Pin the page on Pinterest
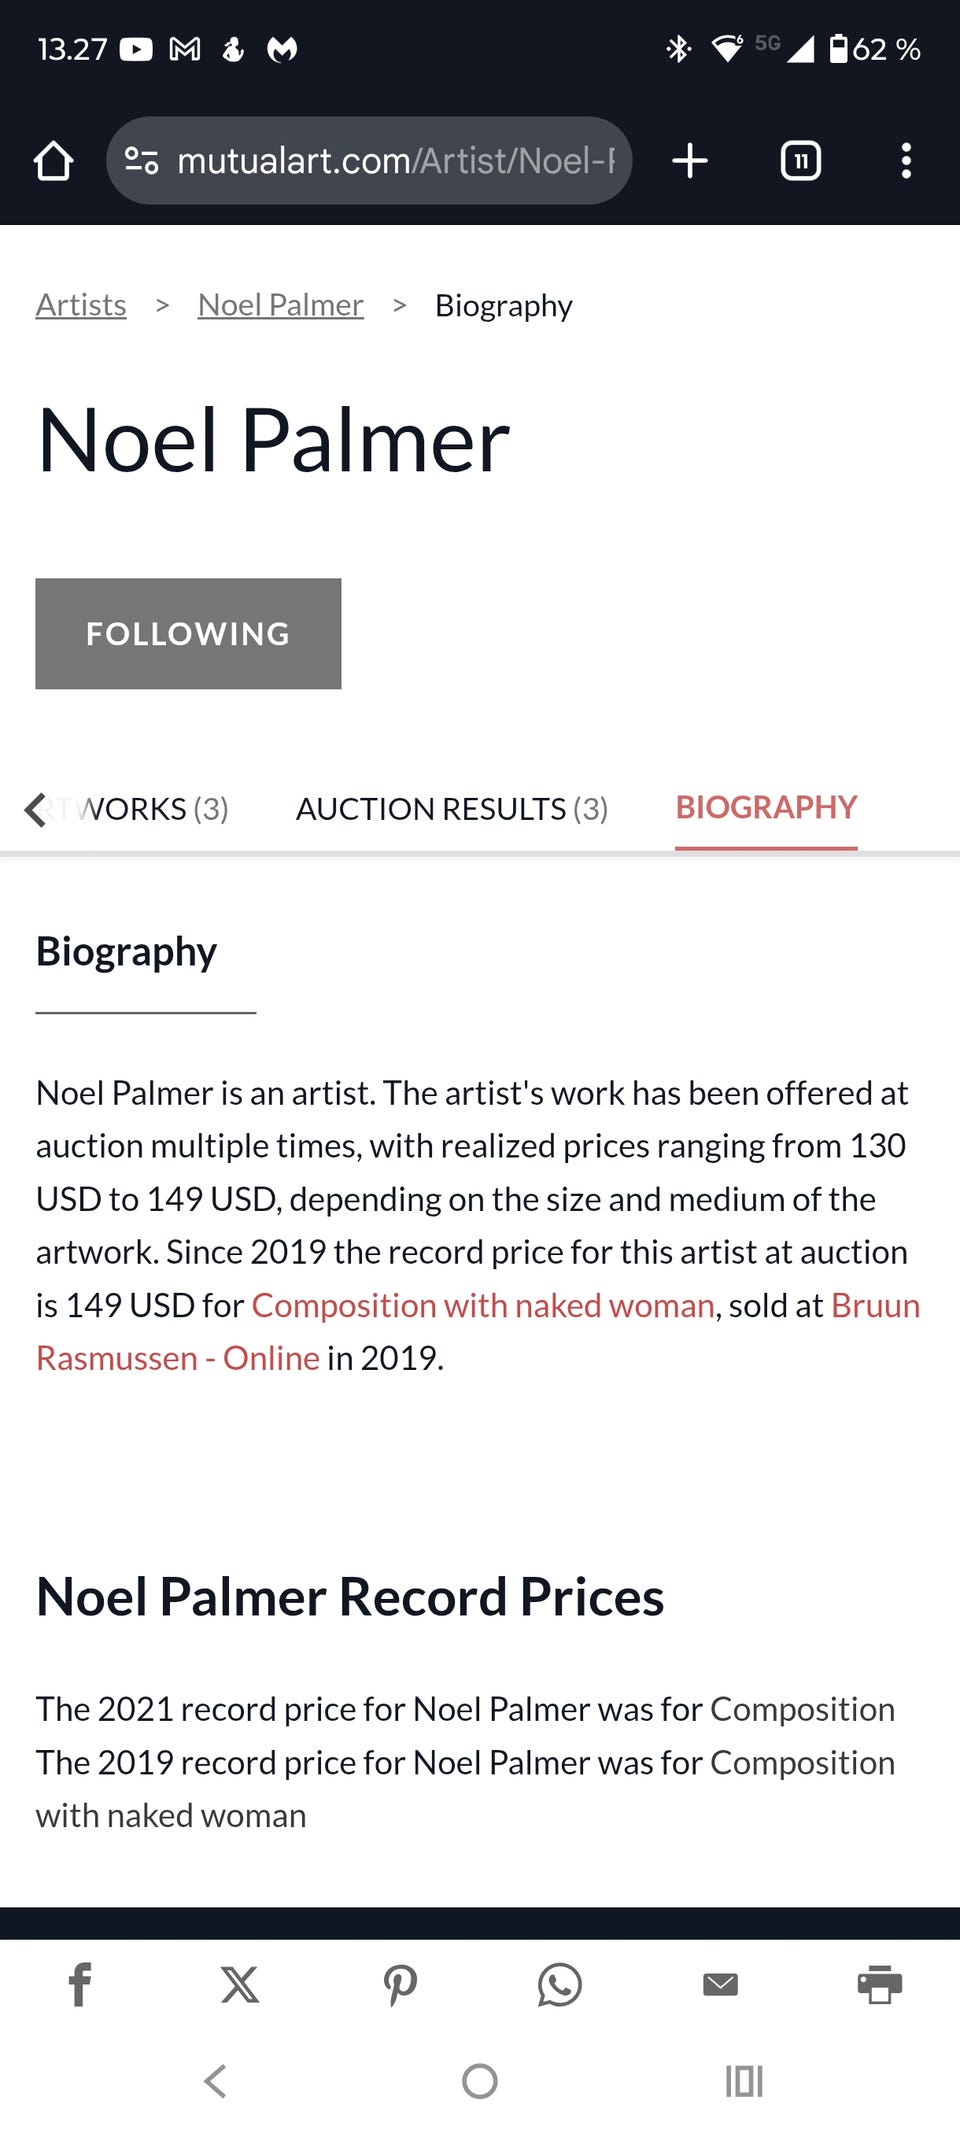The image size is (960, 2134). [400, 1984]
